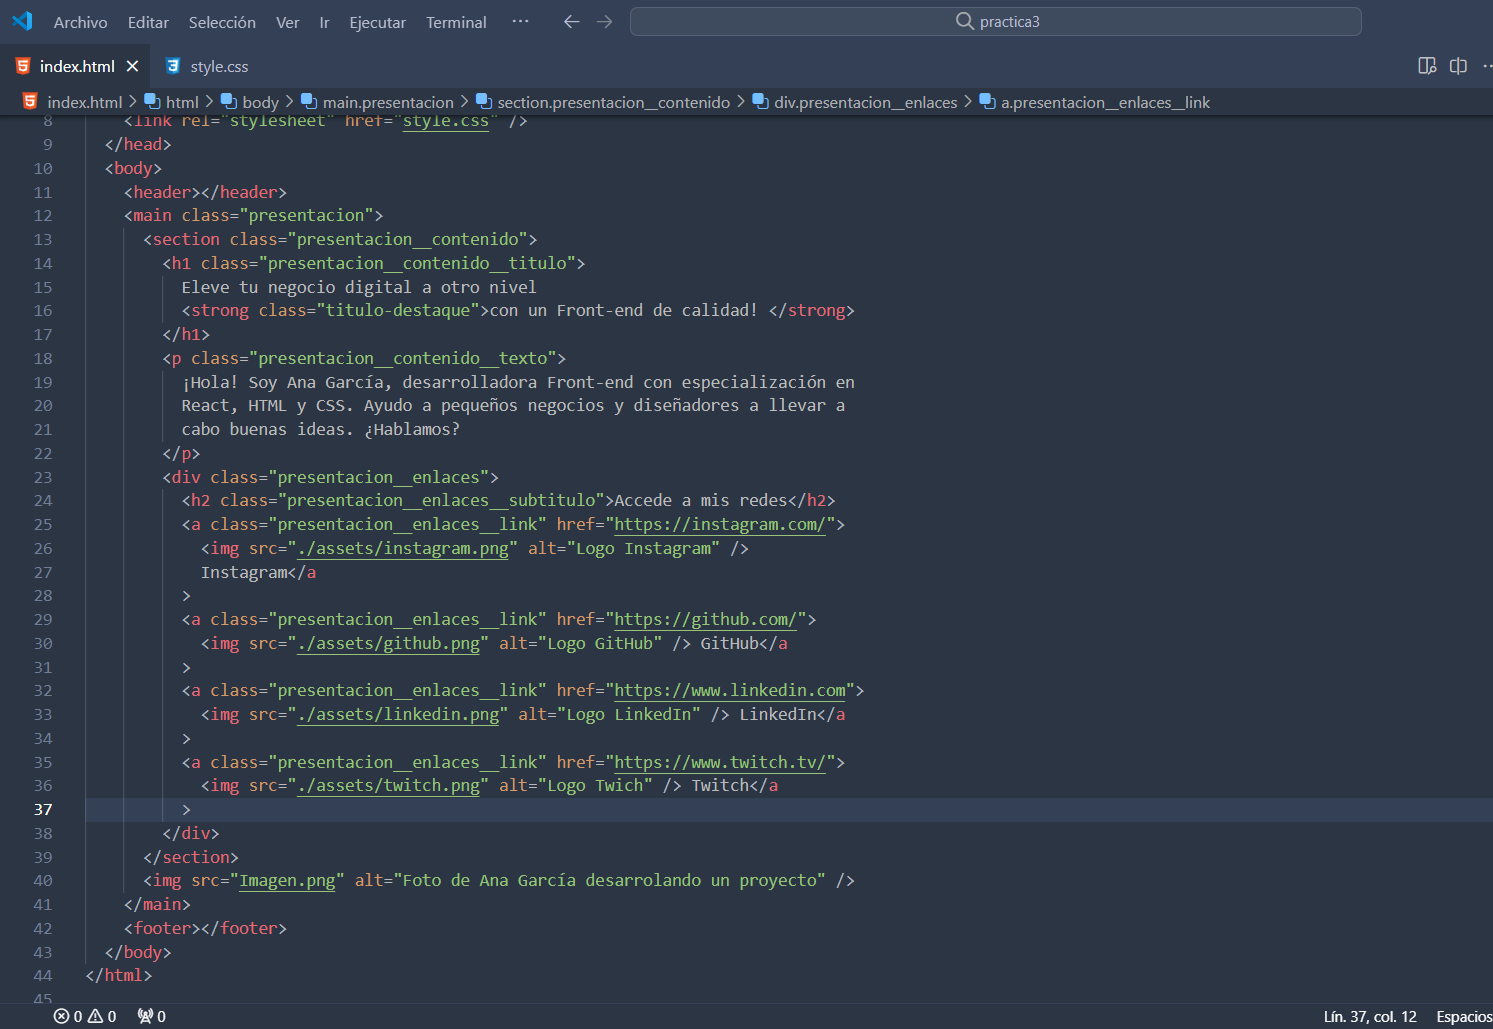Open the Archivo menu

[x=80, y=22]
